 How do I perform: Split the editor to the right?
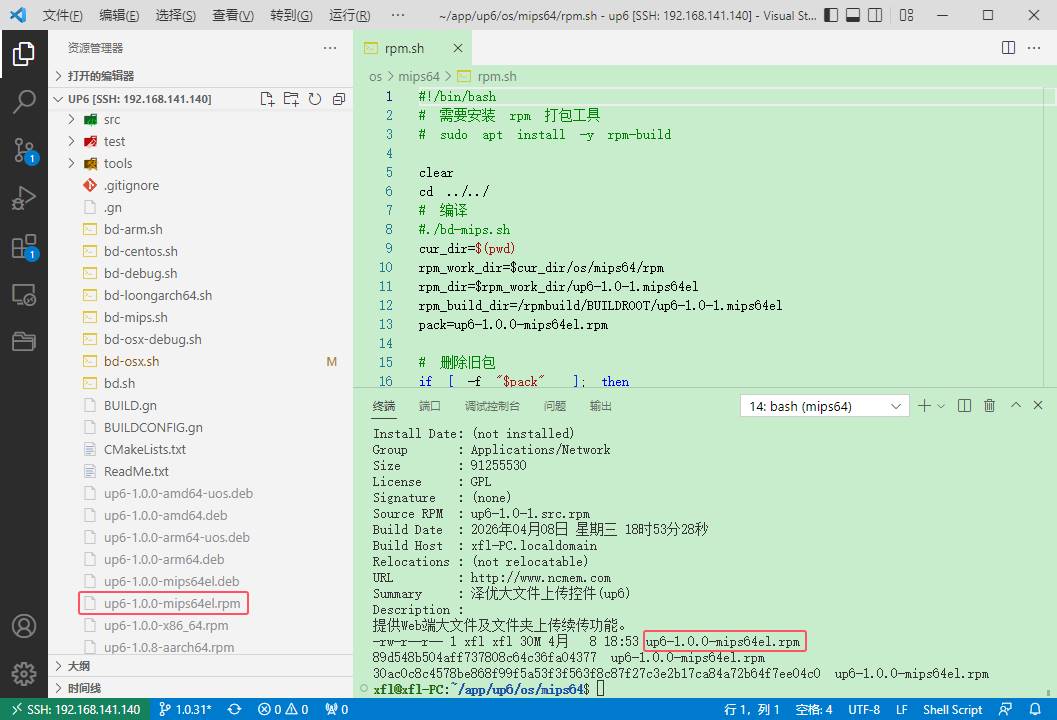(1009, 48)
